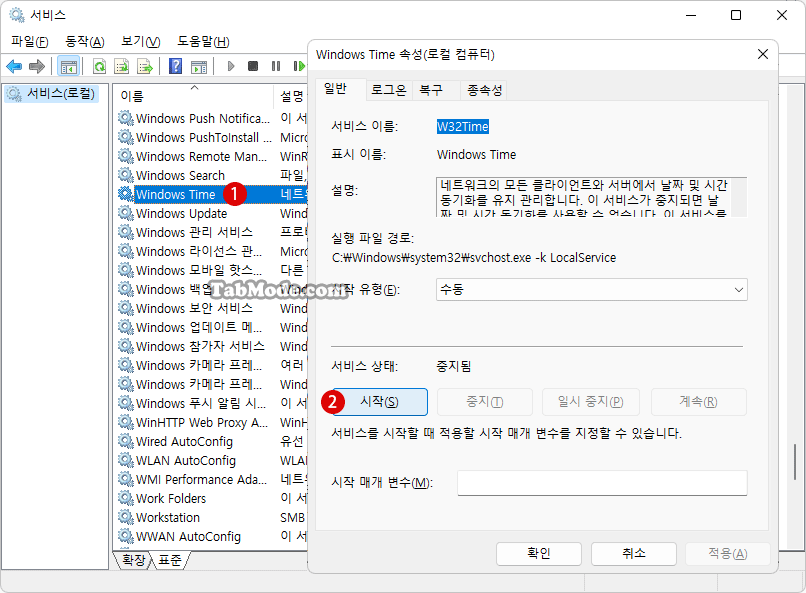Switch to the 확장 view tab
Image resolution: width=806 pixels, height=593 pixels.
pos(134,560)
